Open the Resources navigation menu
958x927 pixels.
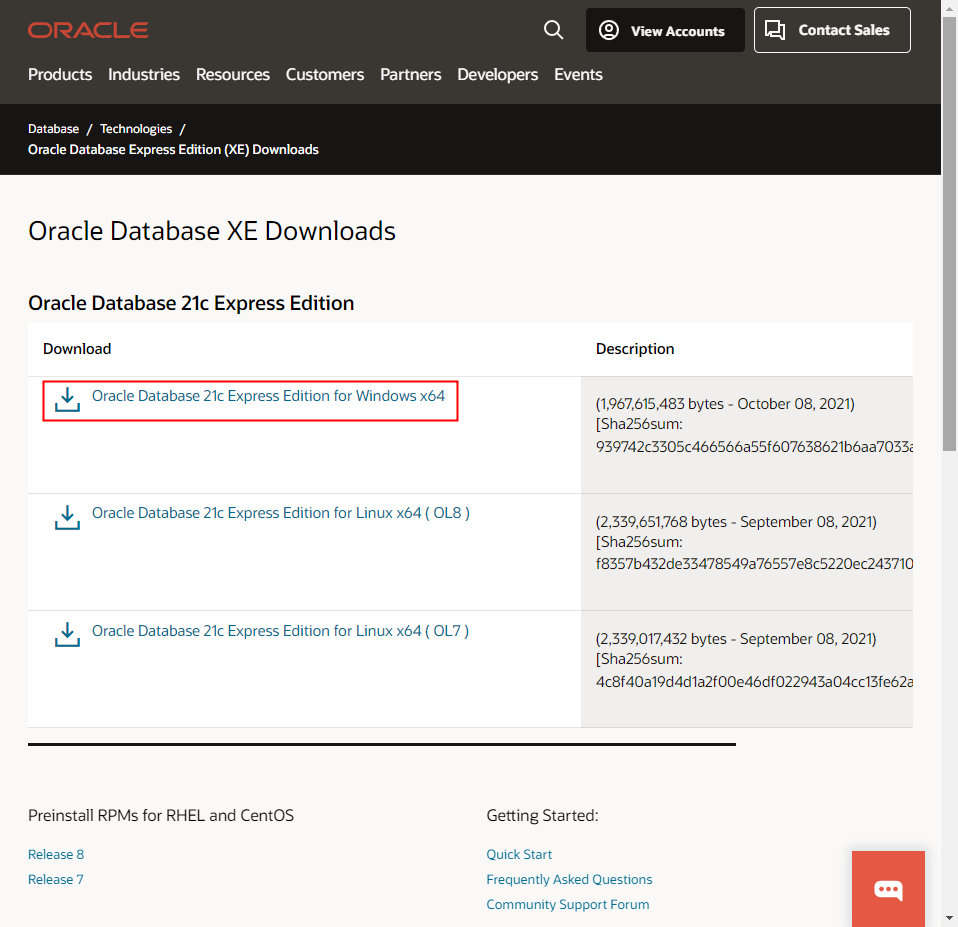click(232, 74)
